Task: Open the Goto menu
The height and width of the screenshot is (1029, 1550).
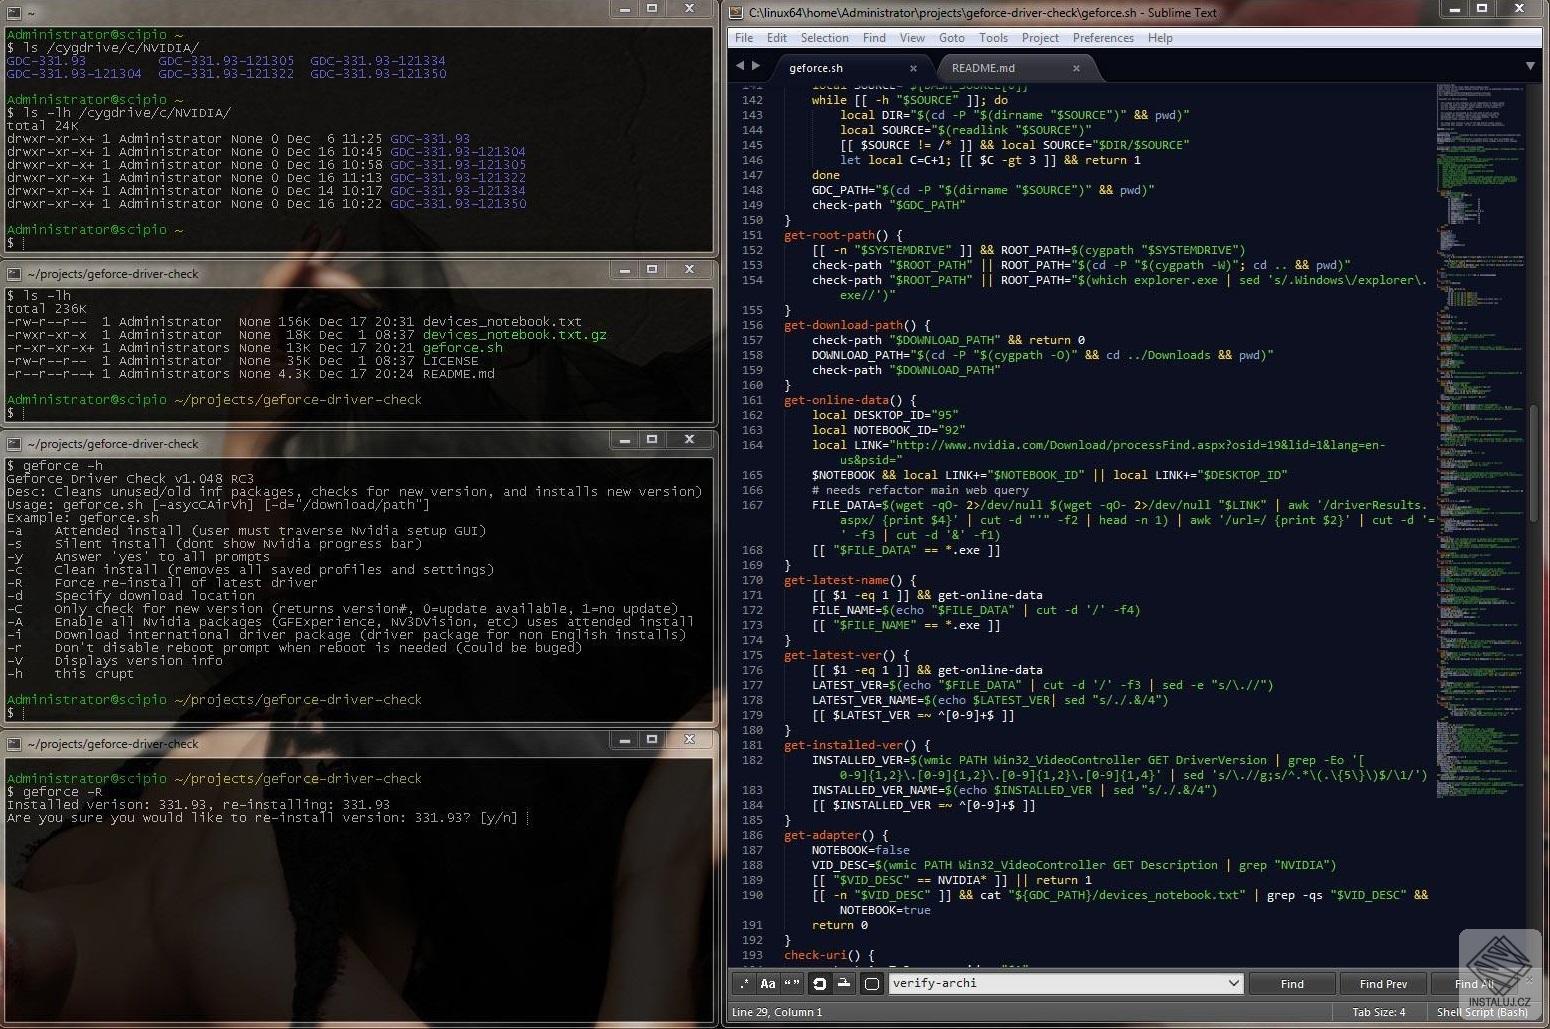Action: coord(952,38)
